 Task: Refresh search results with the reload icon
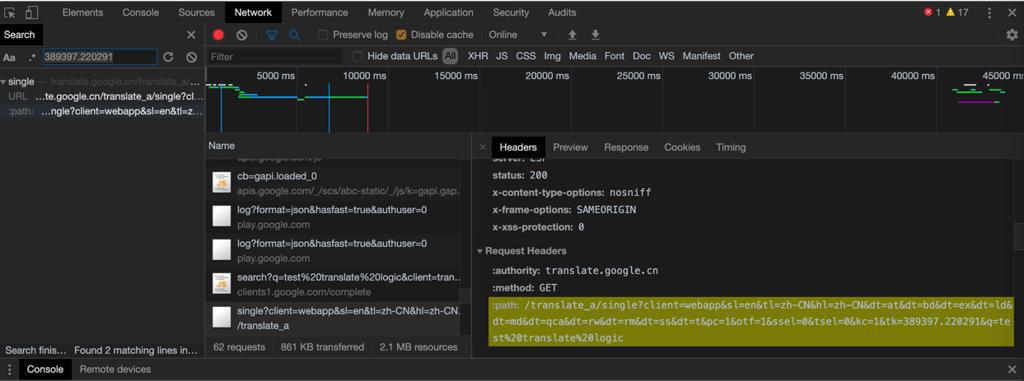168,57
